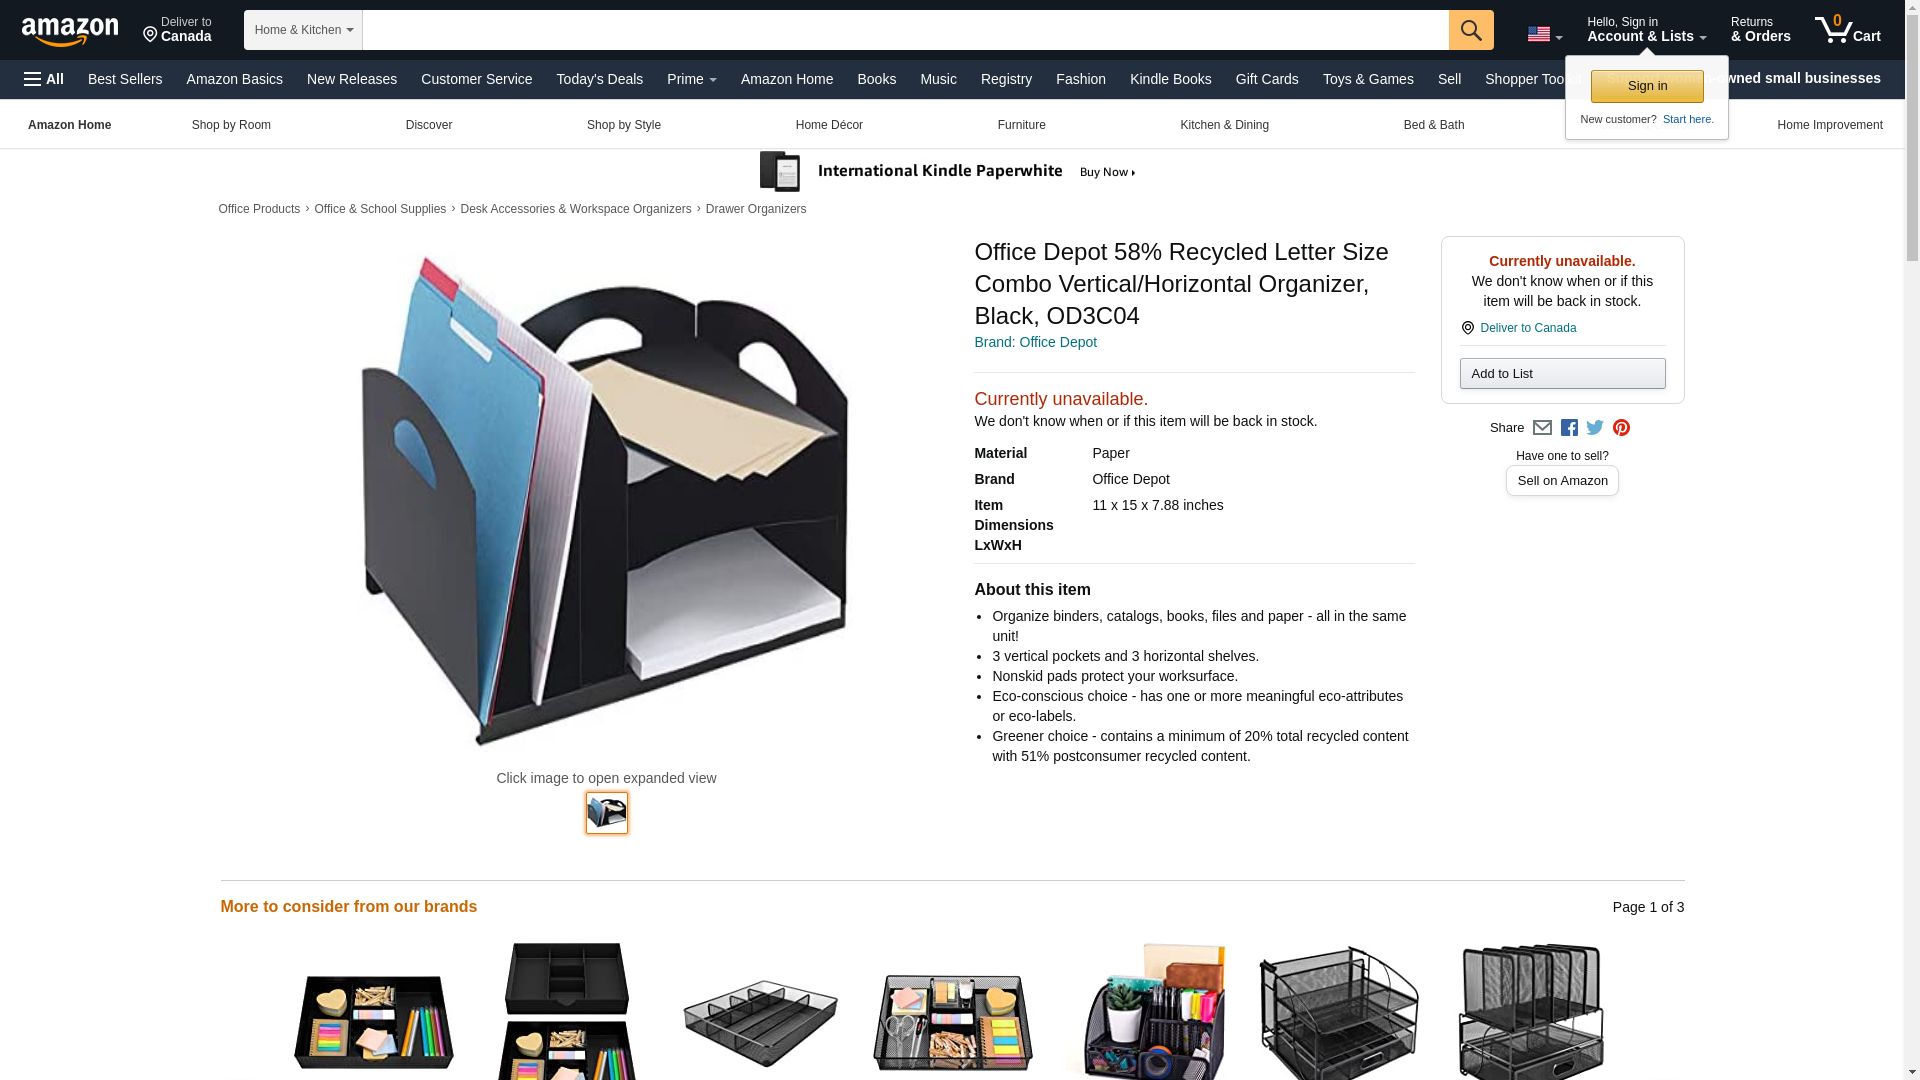1920x1080 pixels.
Task: Expand the Prime navigation dropdown
Action: (691, 79)
